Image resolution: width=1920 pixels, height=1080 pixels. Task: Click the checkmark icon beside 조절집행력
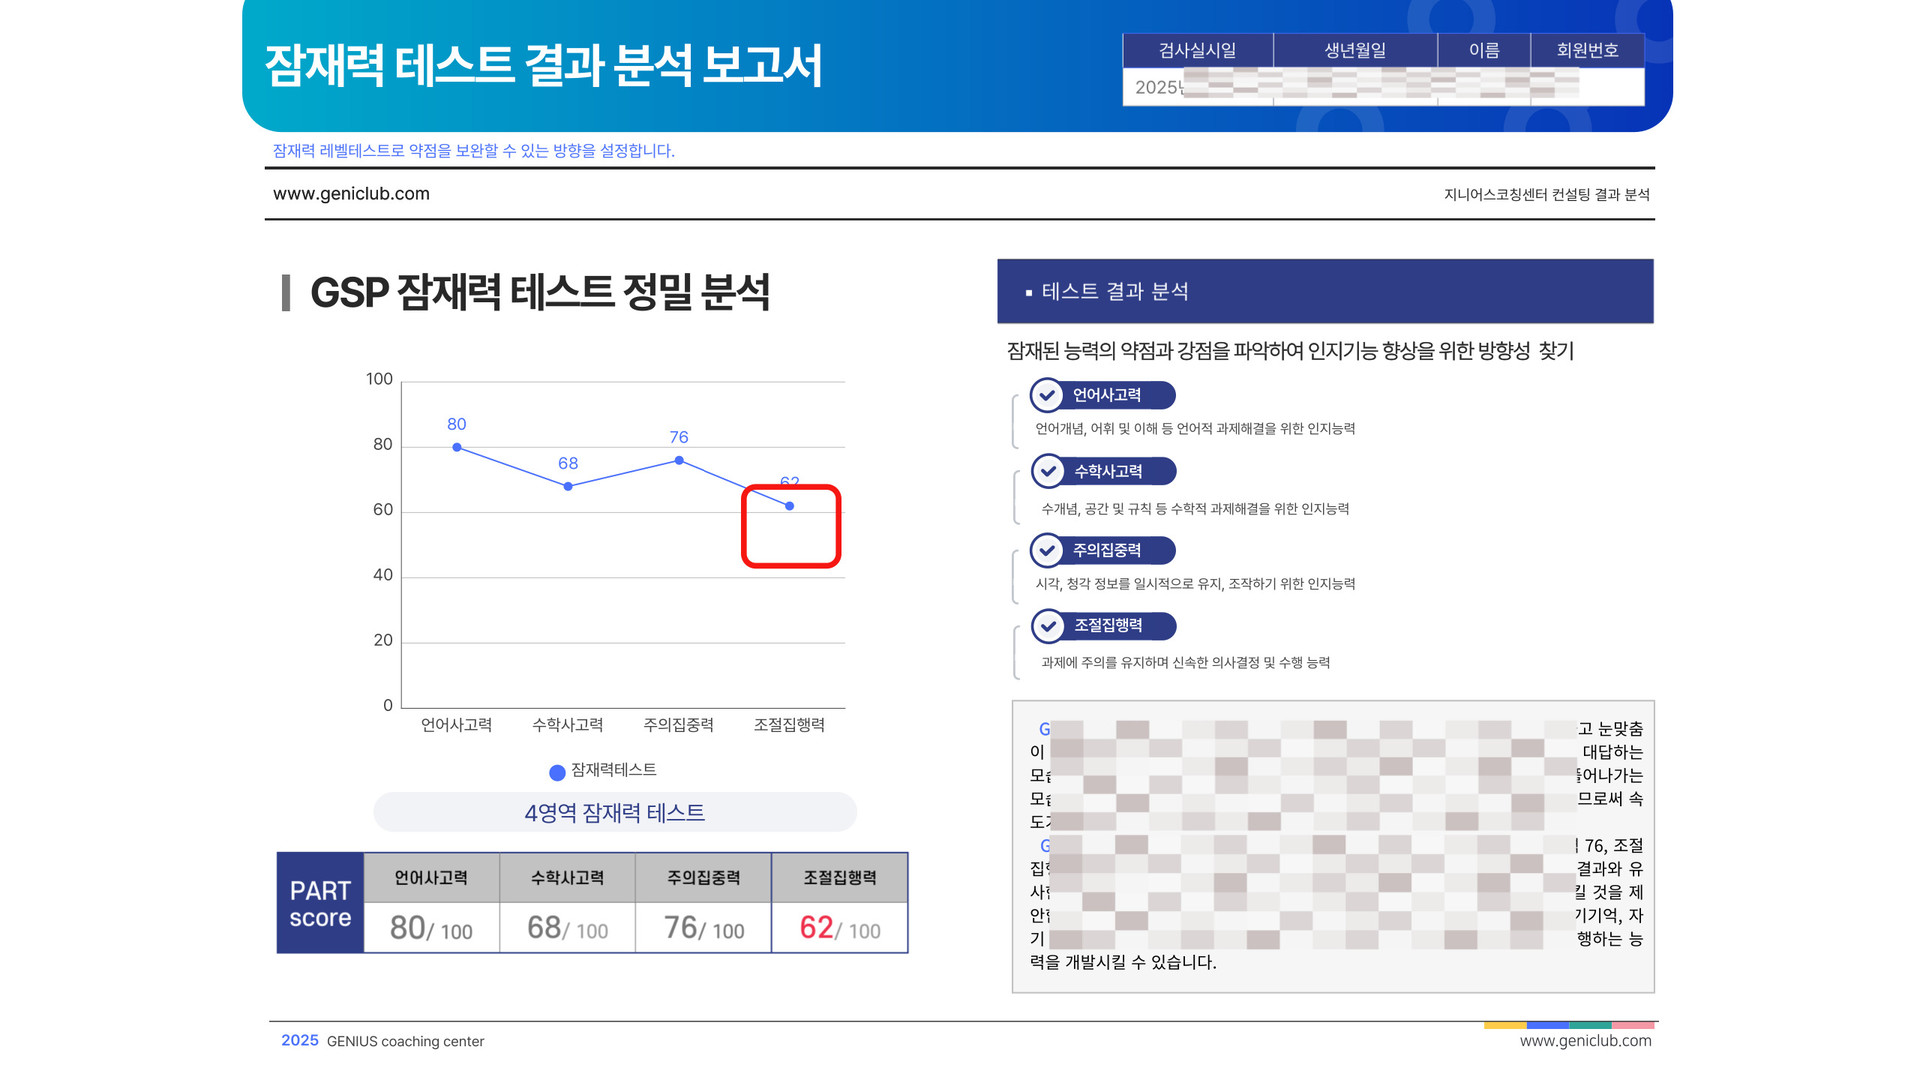[1048, 626]
